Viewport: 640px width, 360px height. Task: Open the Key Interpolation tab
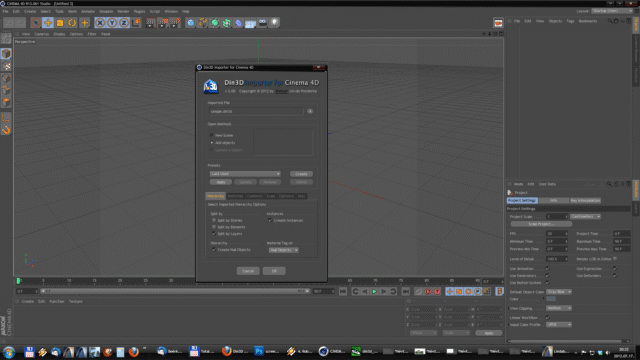click(x=585, y=200)
